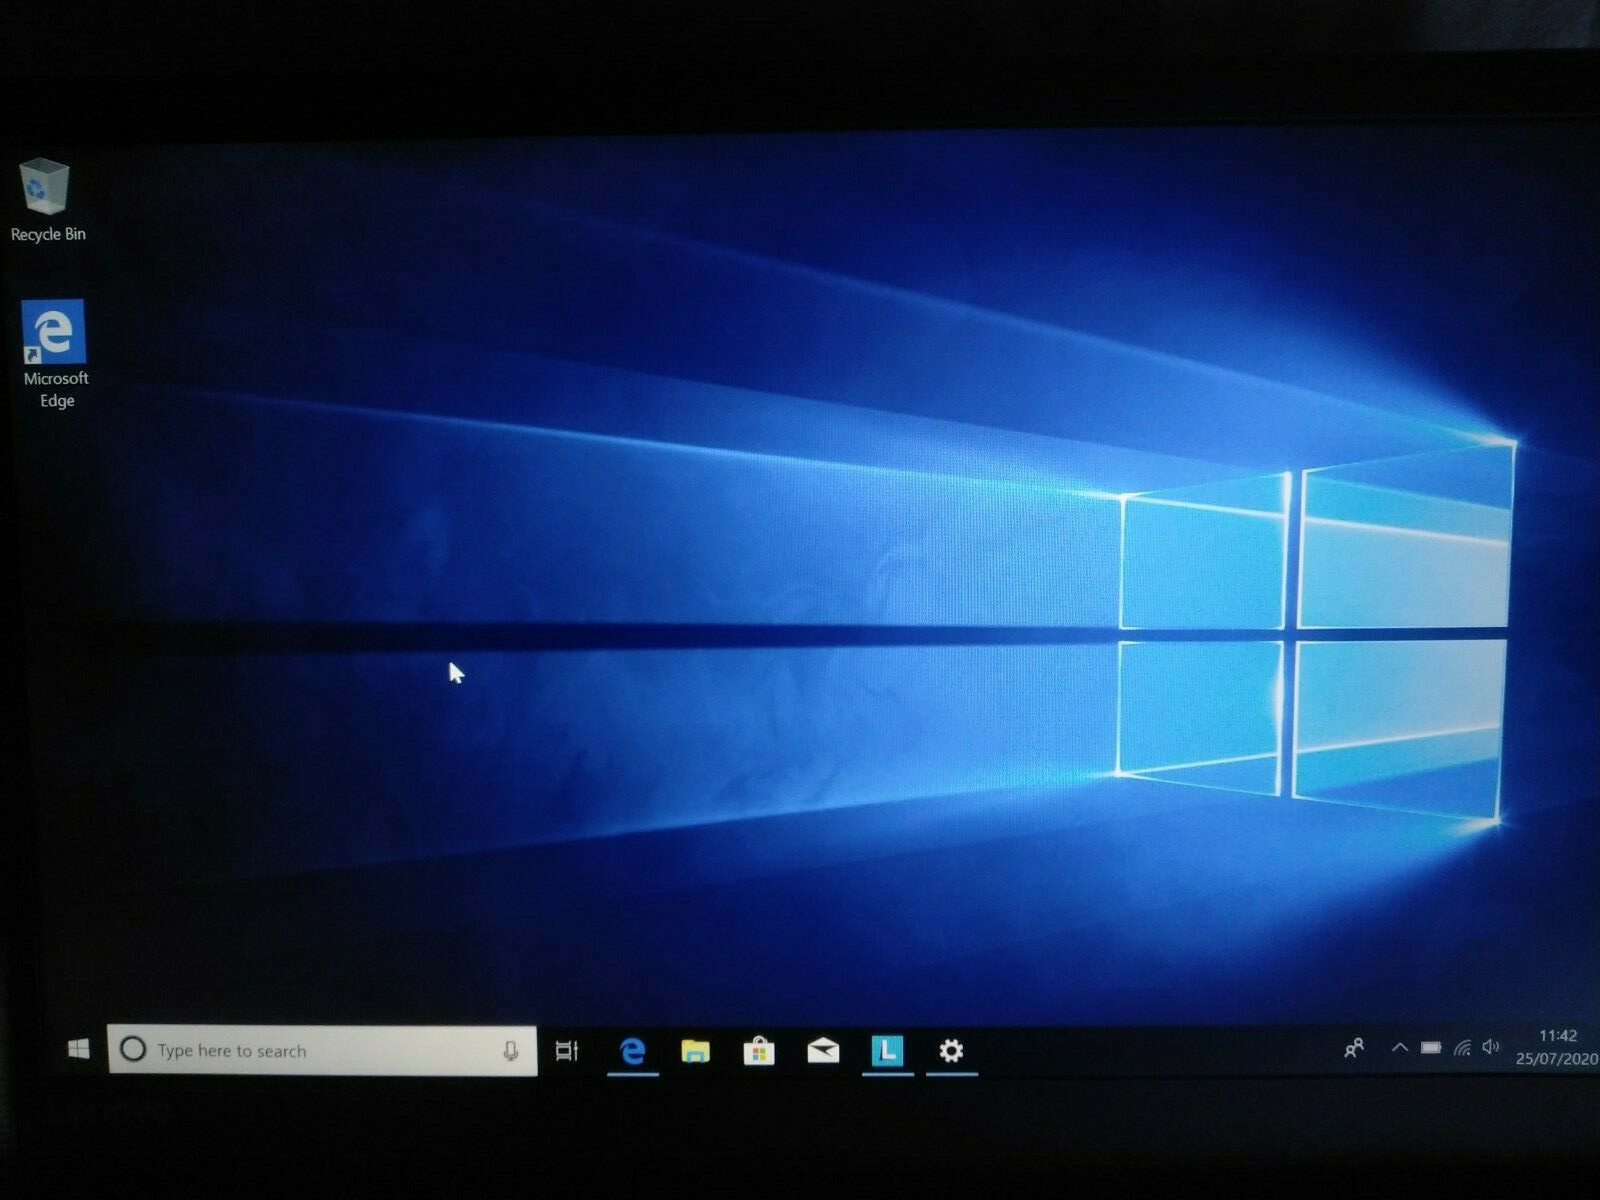Click the Cortana circle in search box

tap(133, 1049)
